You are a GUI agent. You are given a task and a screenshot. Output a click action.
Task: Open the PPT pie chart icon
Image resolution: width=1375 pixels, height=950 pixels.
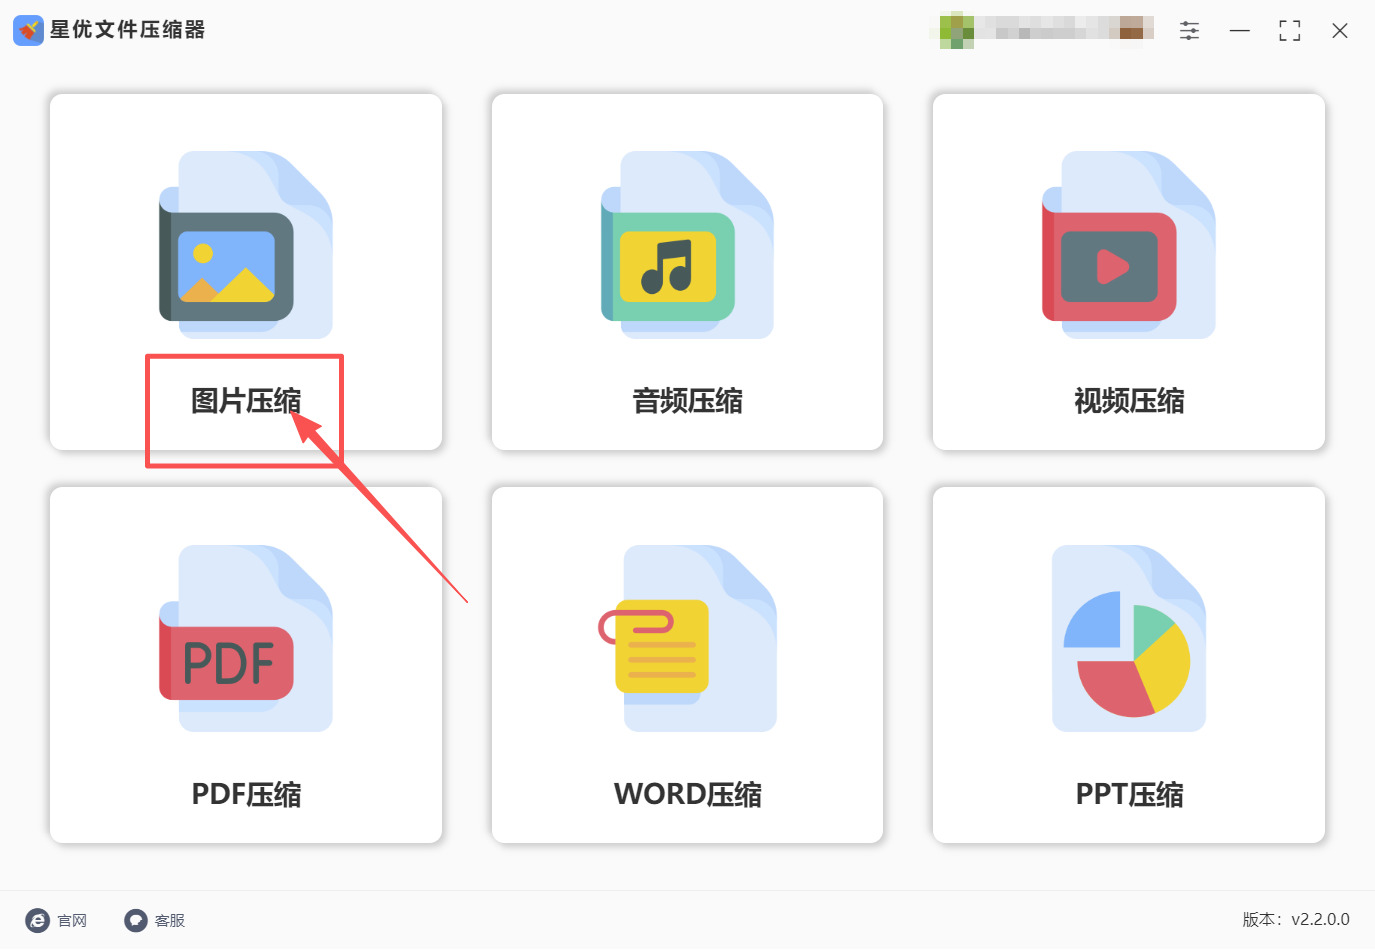point(1129,638)
